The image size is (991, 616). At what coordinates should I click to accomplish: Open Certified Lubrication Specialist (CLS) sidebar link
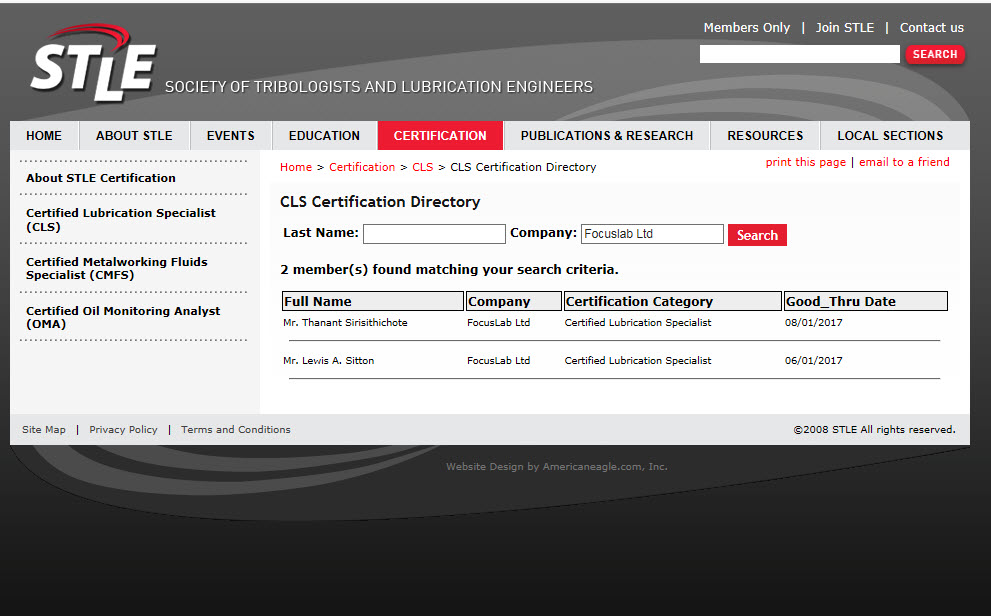pyautogui.click(x=121, y=220)
